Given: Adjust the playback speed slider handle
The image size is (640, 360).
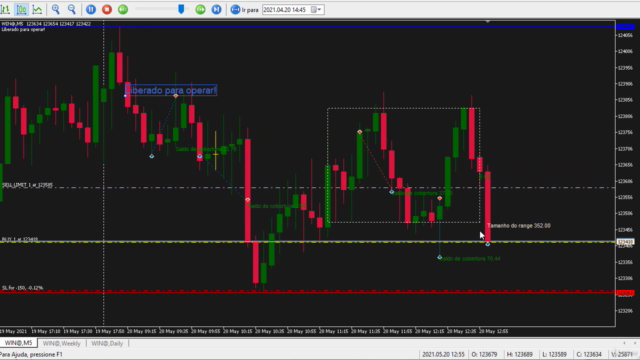Looking at the screenshot, I should click(181, 9).
